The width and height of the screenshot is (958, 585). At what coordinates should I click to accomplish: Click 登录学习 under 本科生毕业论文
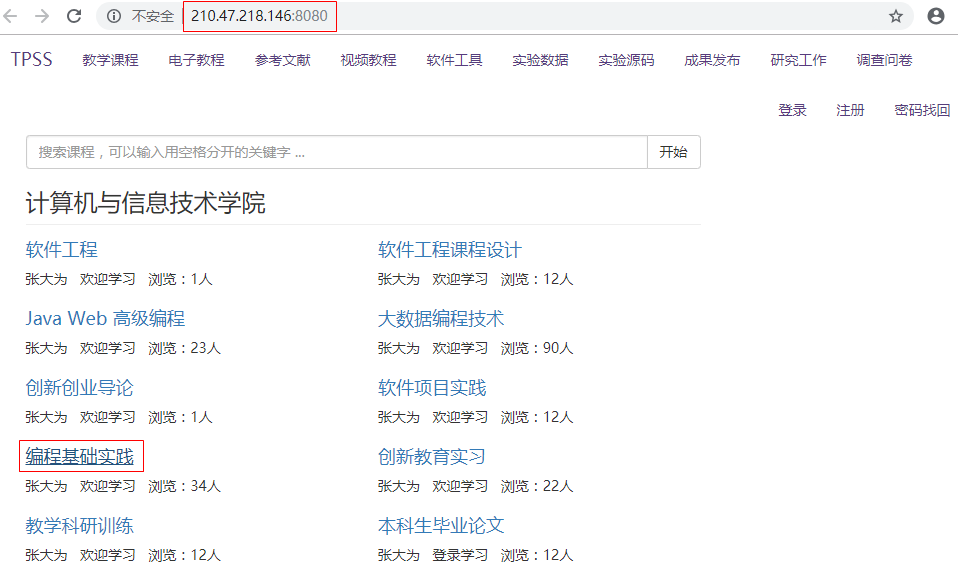pos(460,555)
